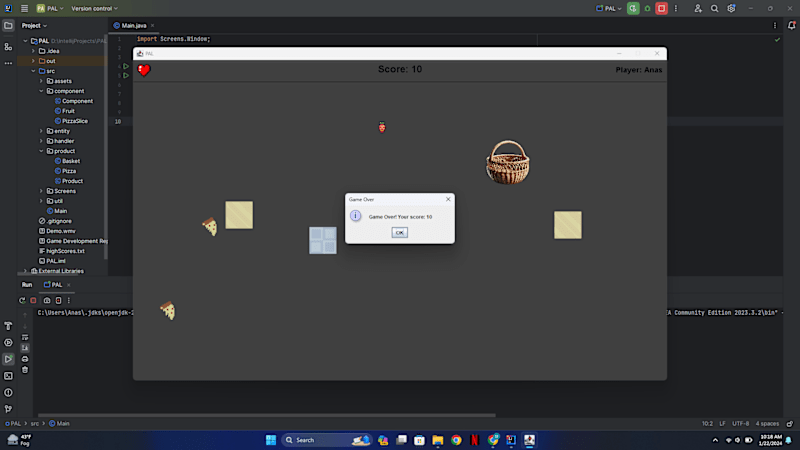Open the Notifications bell icon

point(791,26)
